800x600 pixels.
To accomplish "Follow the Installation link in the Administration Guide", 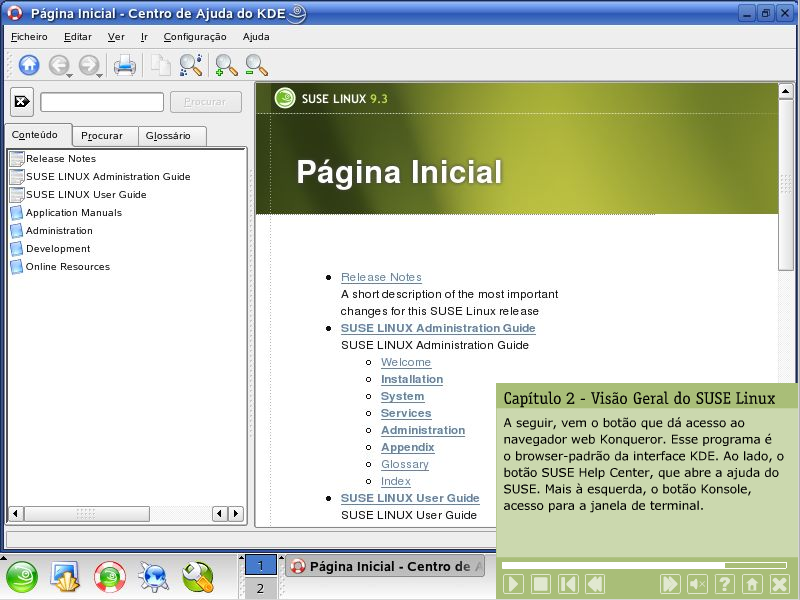I will (411, 379).
